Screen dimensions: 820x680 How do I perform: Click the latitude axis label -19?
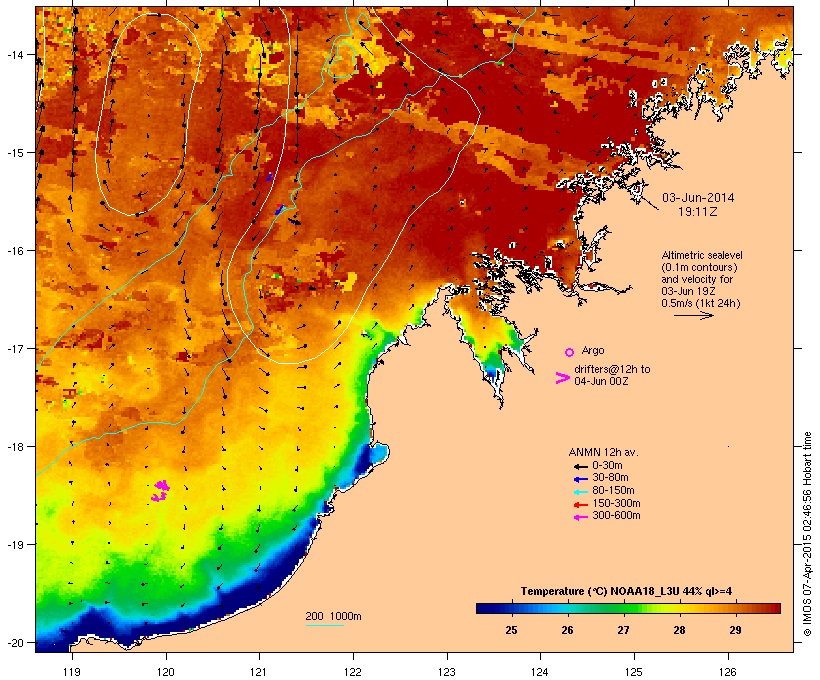point(15,545)
